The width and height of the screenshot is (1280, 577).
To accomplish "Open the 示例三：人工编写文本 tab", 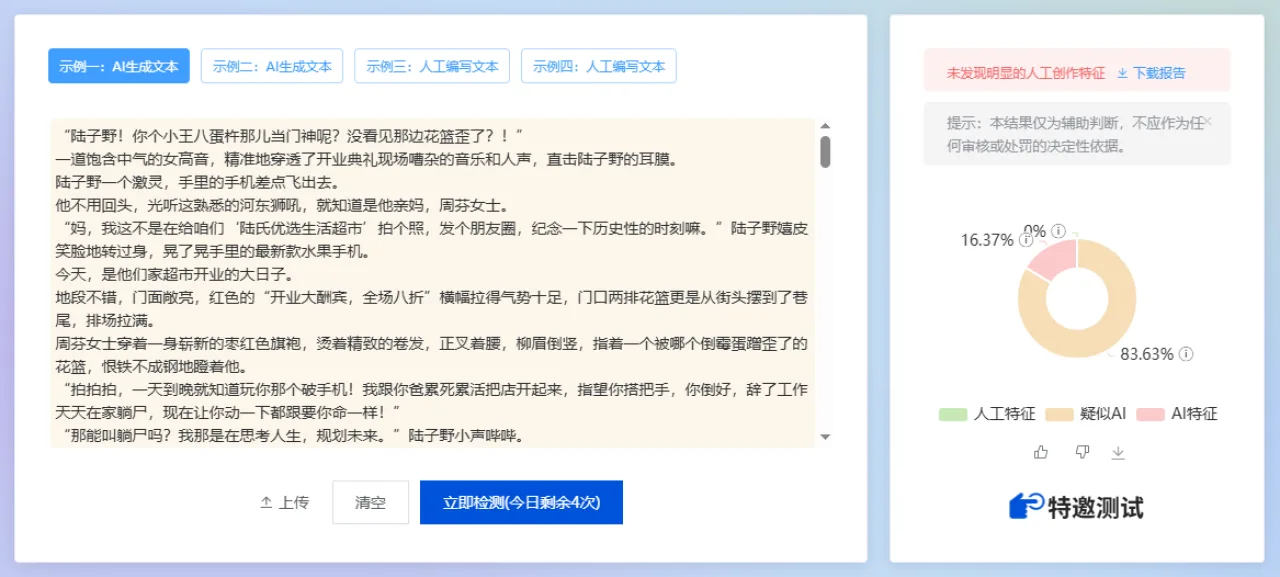I will pyautogui.click(x=432, y=66).
